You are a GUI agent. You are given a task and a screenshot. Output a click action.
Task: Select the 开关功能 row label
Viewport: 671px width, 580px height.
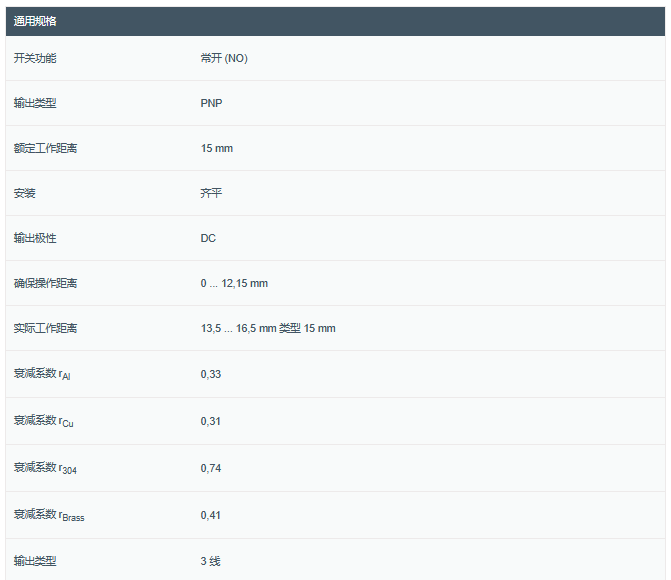[x=35, y=58]
